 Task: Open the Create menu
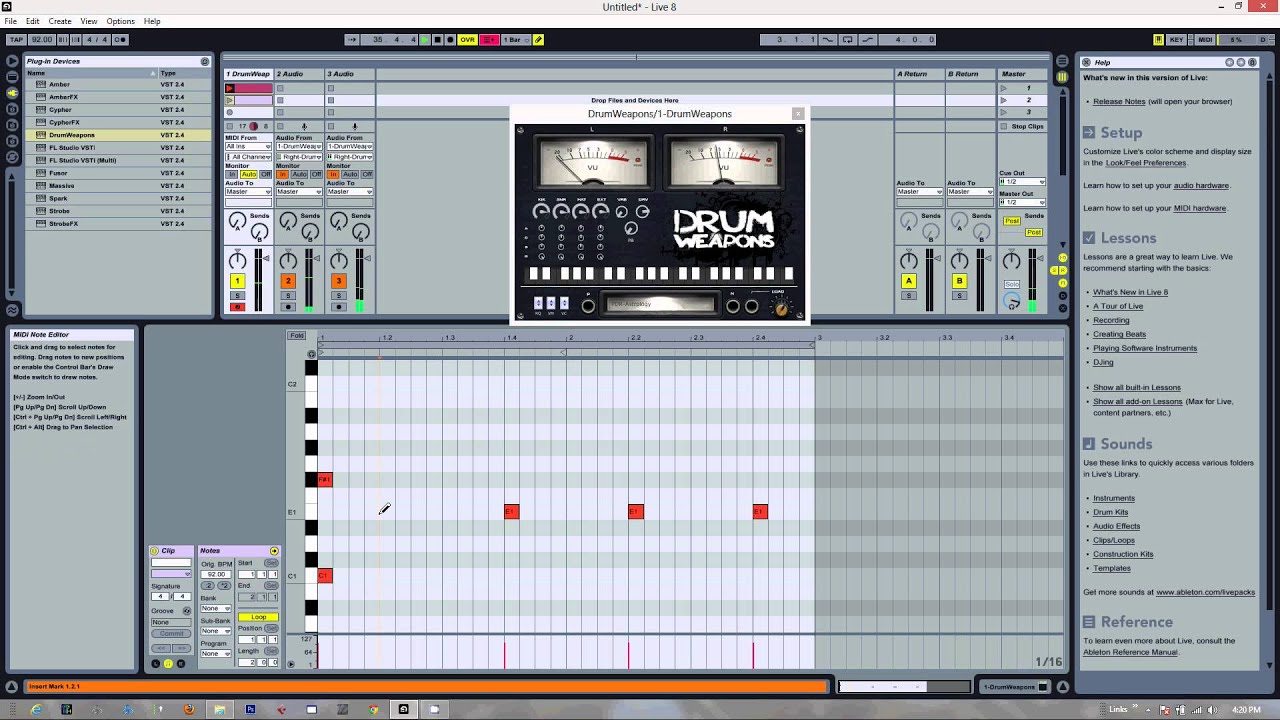[x=60, y=21]
